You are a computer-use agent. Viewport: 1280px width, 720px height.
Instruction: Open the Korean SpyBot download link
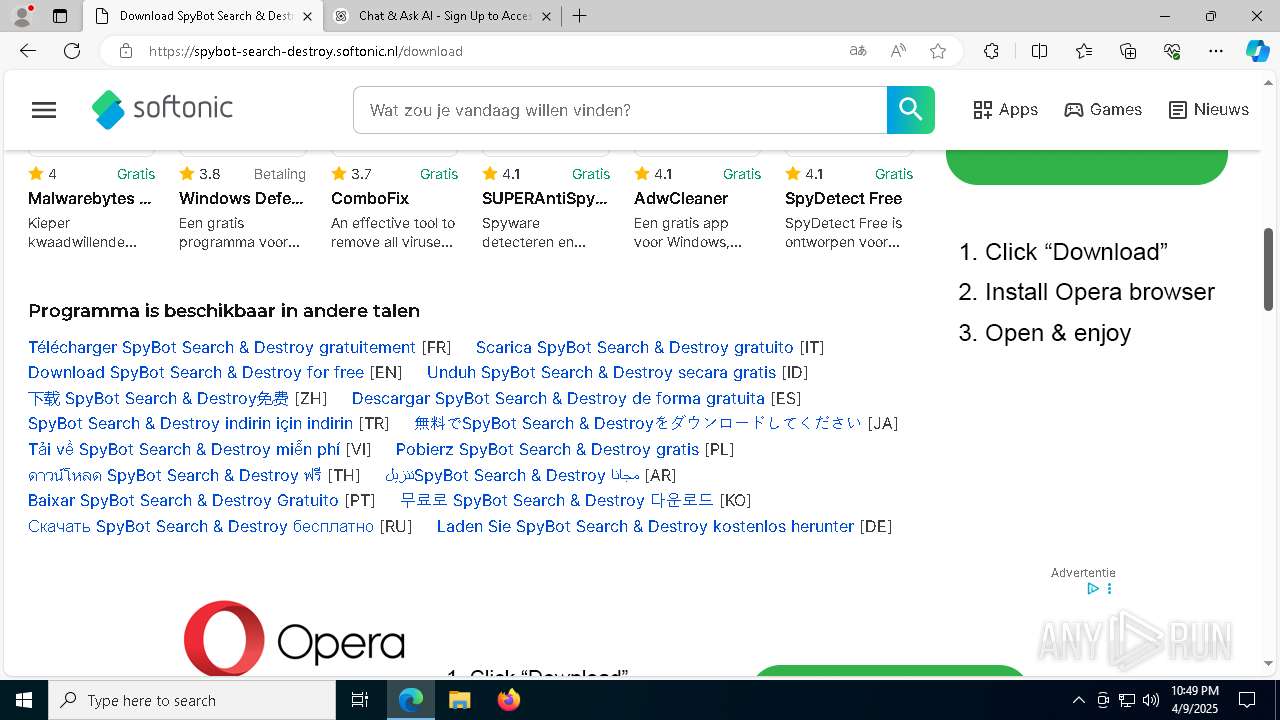(557, 500)
